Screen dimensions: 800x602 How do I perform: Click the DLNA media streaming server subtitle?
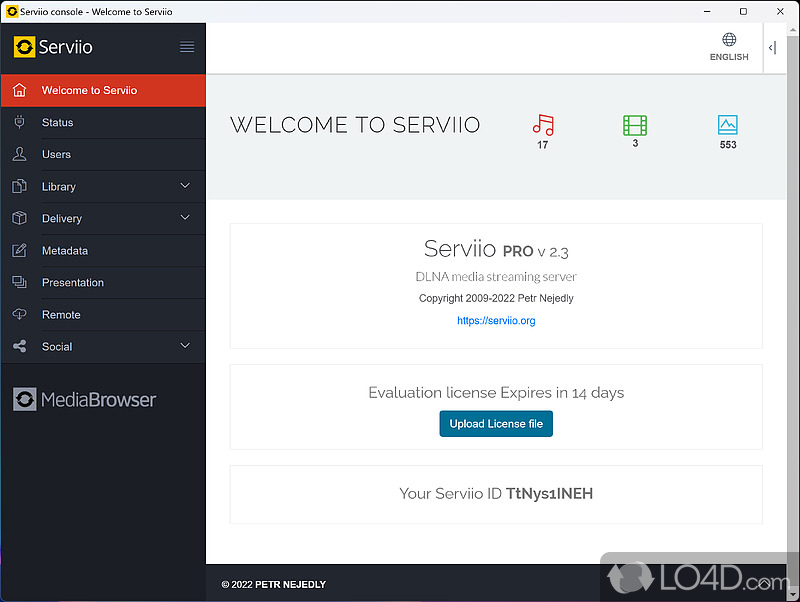(496, 277)
